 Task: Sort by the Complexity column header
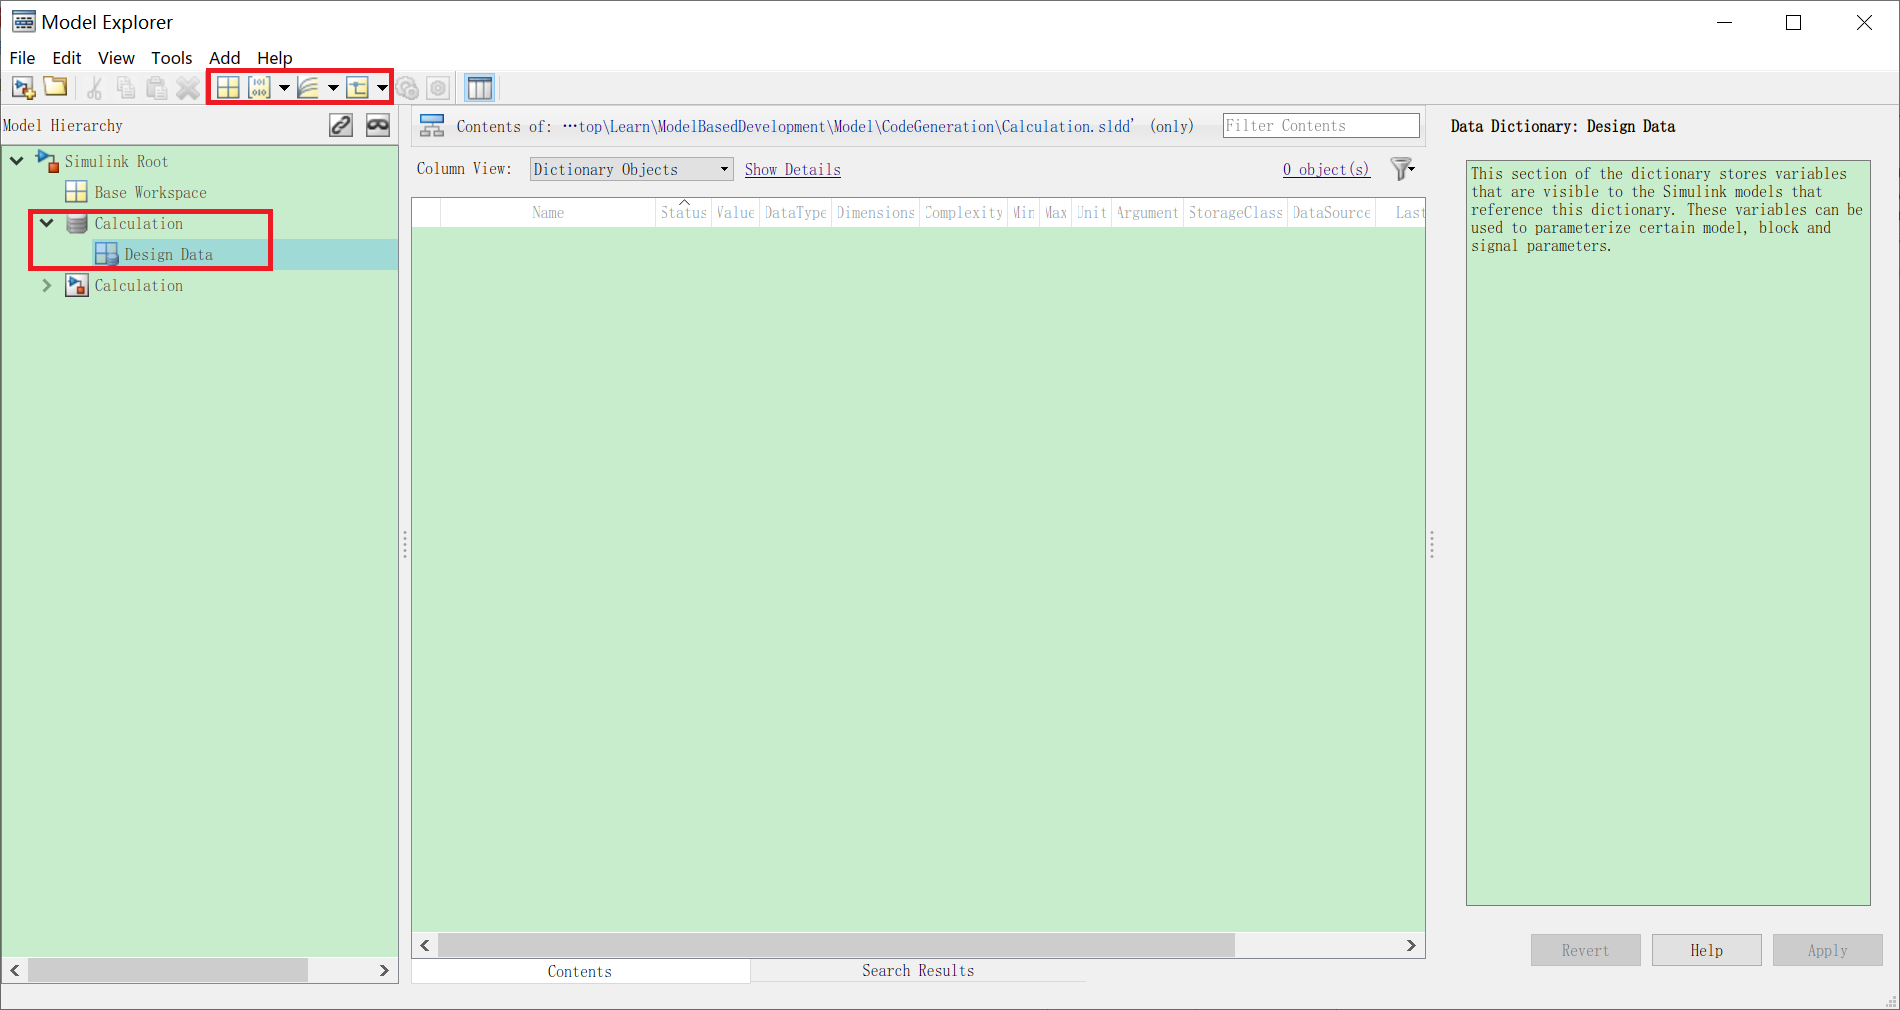pyautogui.click(x=964, y=212)
